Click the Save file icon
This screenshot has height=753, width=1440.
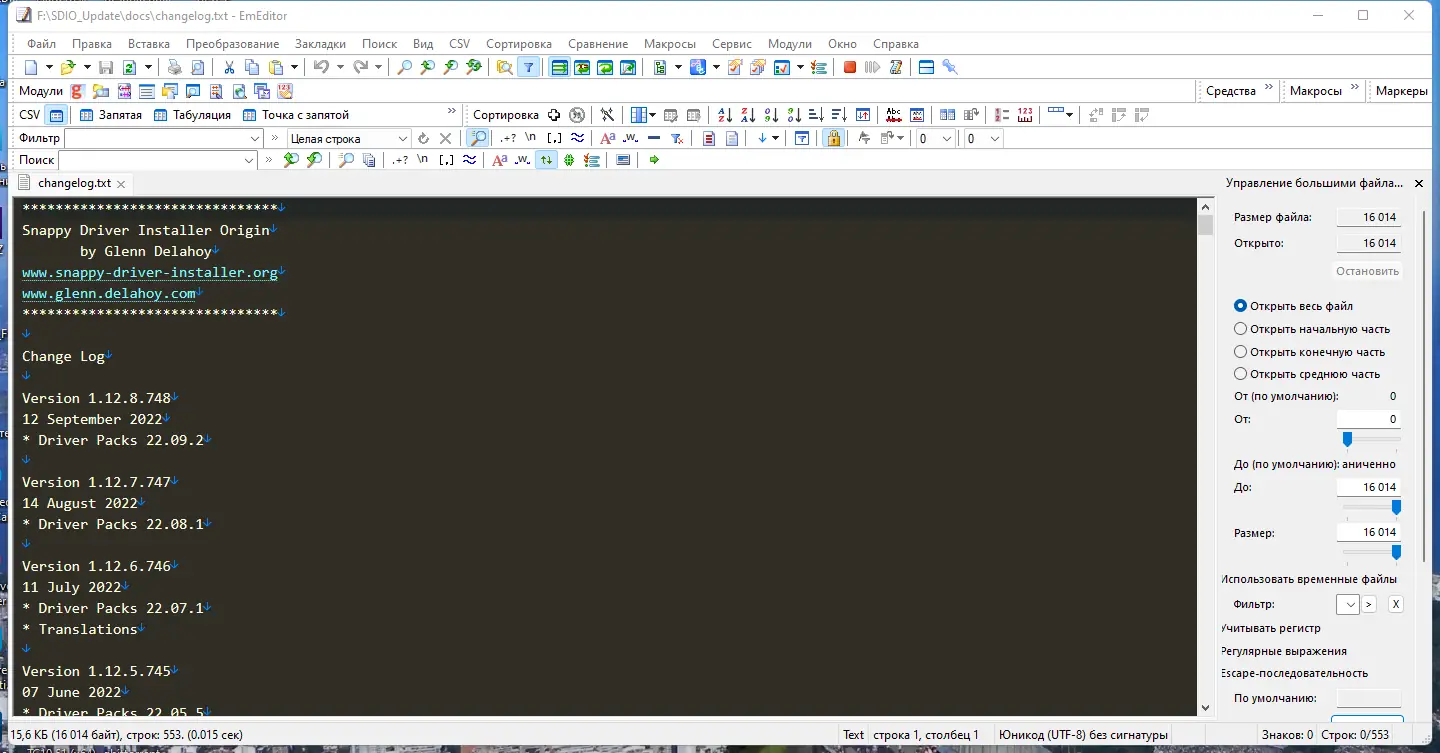click(105, 67)
